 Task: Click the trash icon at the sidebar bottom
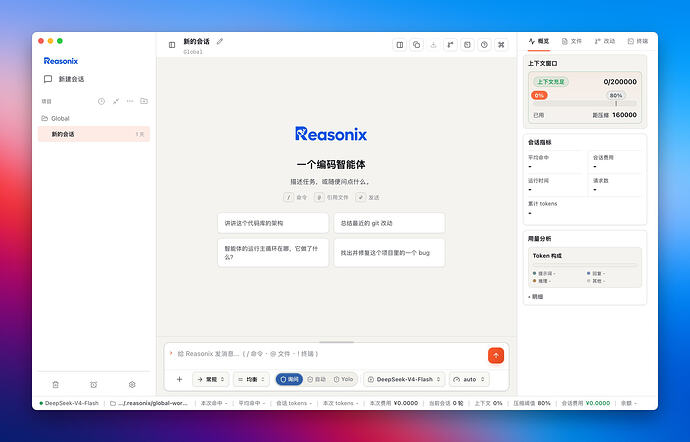click(x=55, y=384)
